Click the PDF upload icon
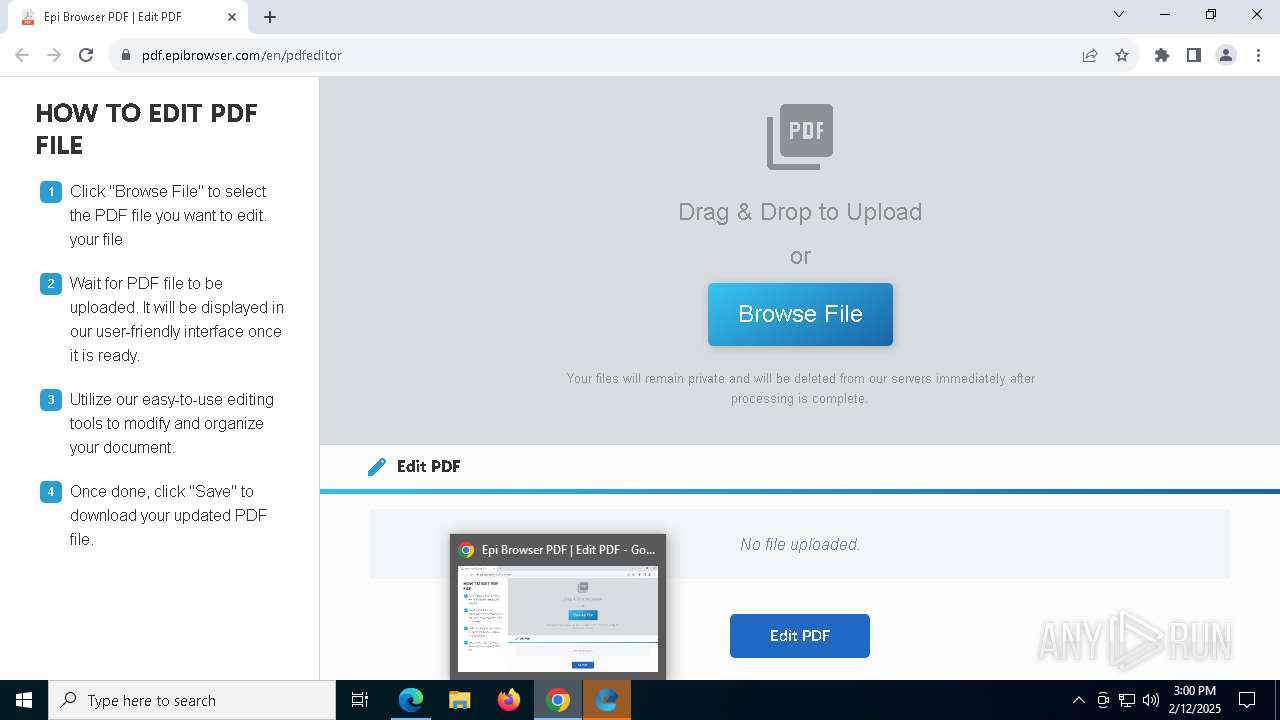Viewport: 1280px width, 720px height. (800, 137)
